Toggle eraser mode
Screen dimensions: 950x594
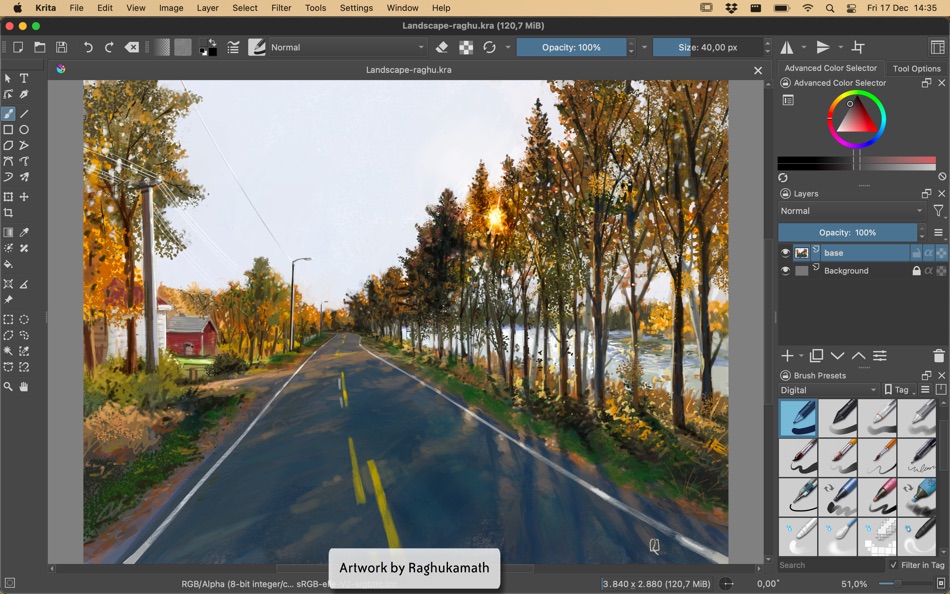pyautogui.click(x=442, y=47)
